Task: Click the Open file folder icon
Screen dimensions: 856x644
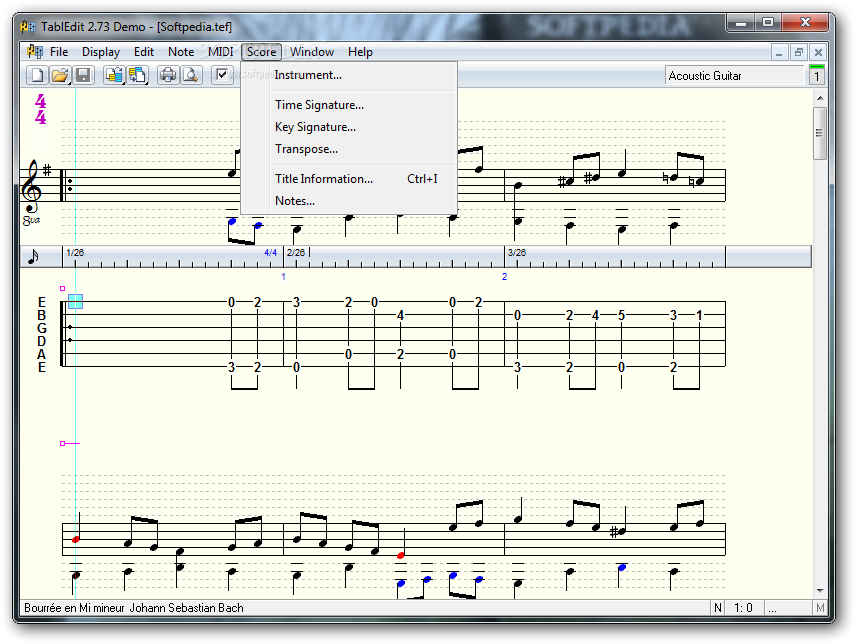Action: (60, 75)
